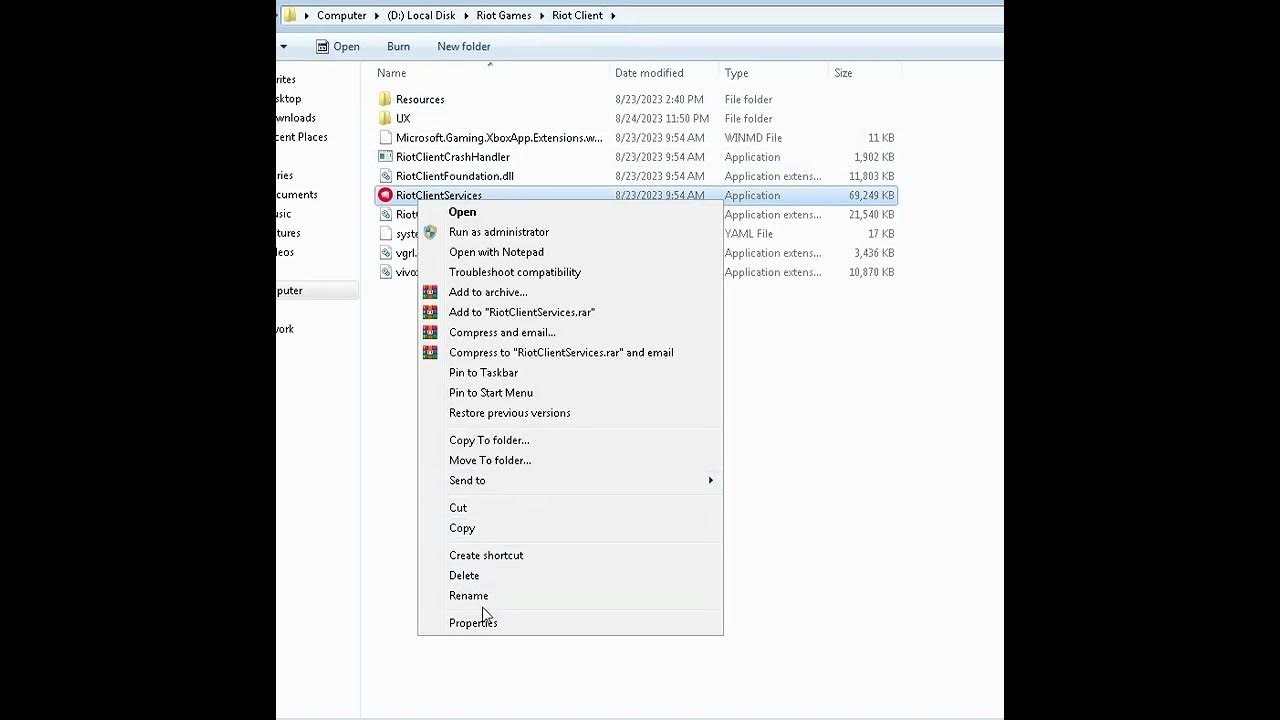Choose Create shortcut
Image resolution: width=1280 pixels, height=720 pixels.
coord(486,555)
